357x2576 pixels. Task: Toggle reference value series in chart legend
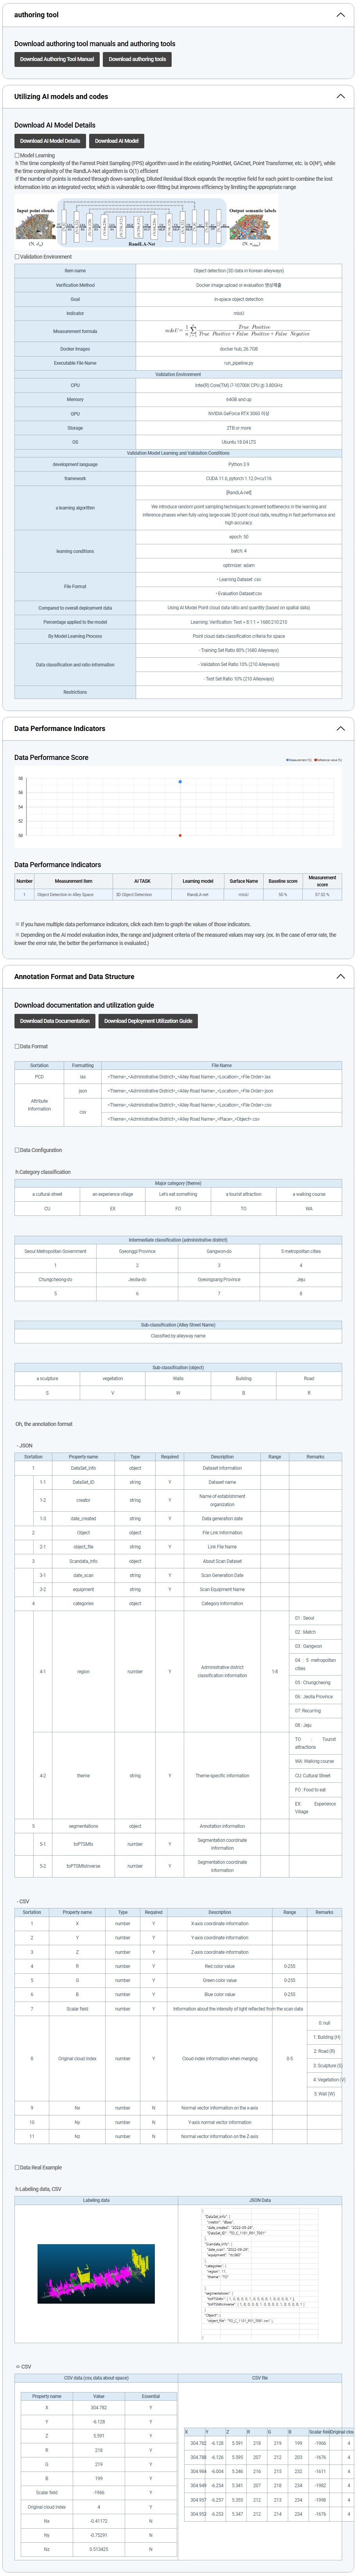pos(328,760)
